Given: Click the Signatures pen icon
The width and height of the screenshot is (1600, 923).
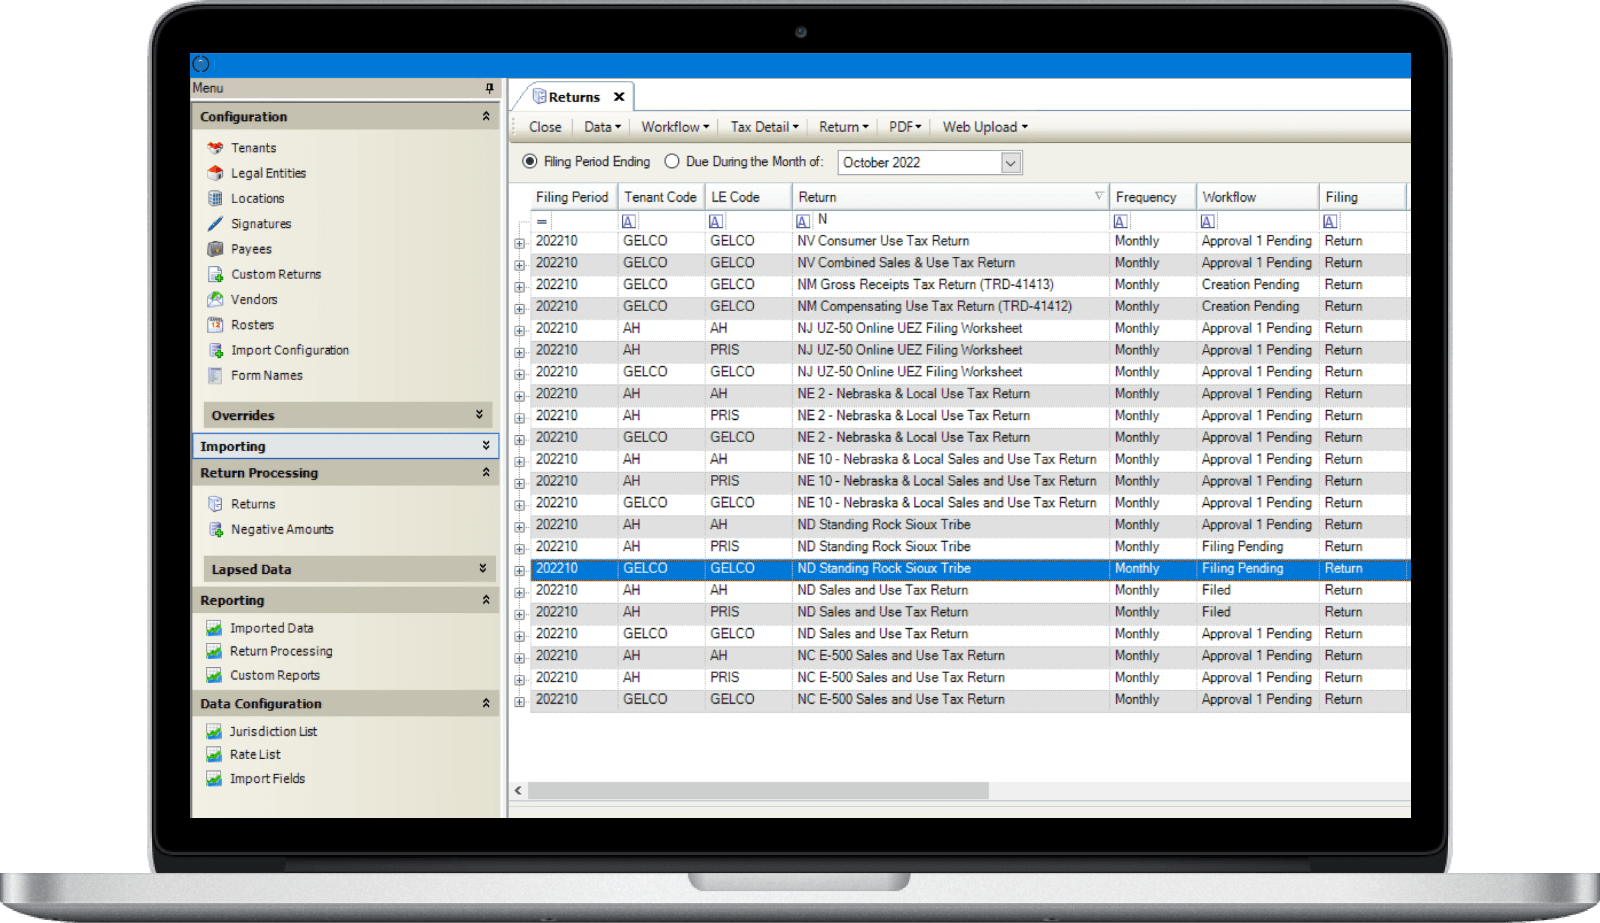Looking at the screenshot, I should click(x=215, y=224).
